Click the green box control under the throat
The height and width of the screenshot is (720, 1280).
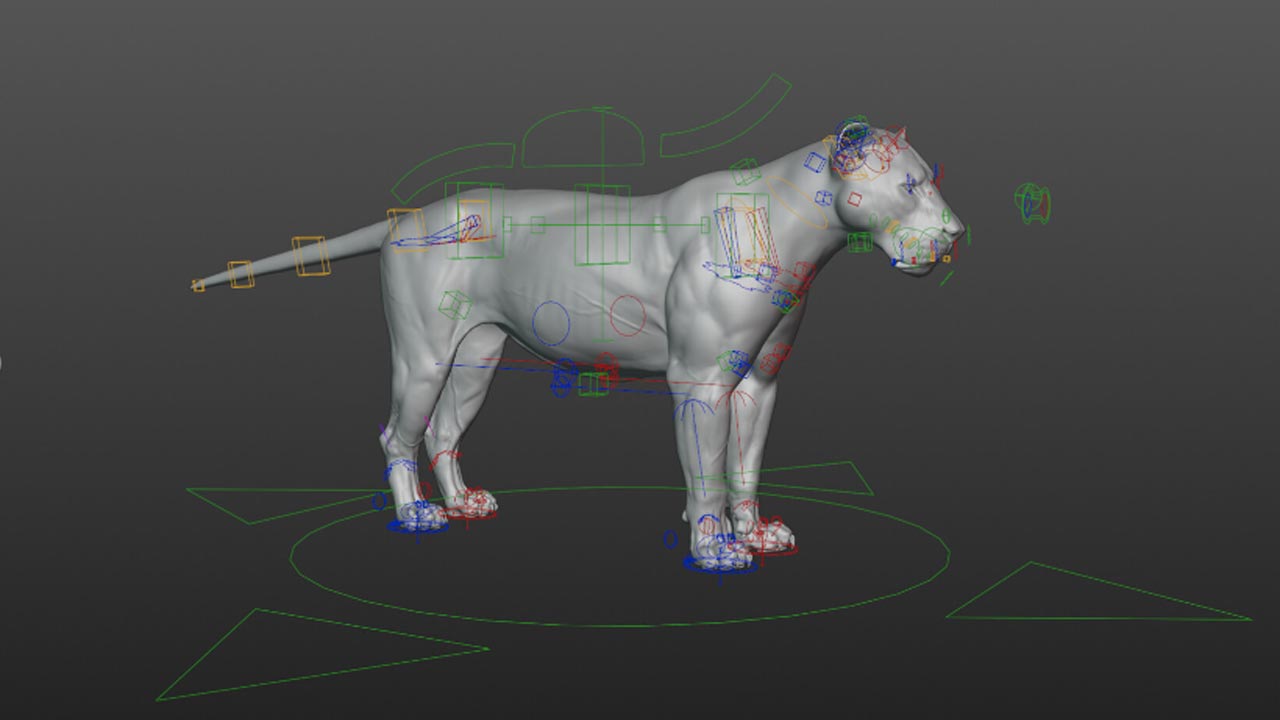coord(859,241)
